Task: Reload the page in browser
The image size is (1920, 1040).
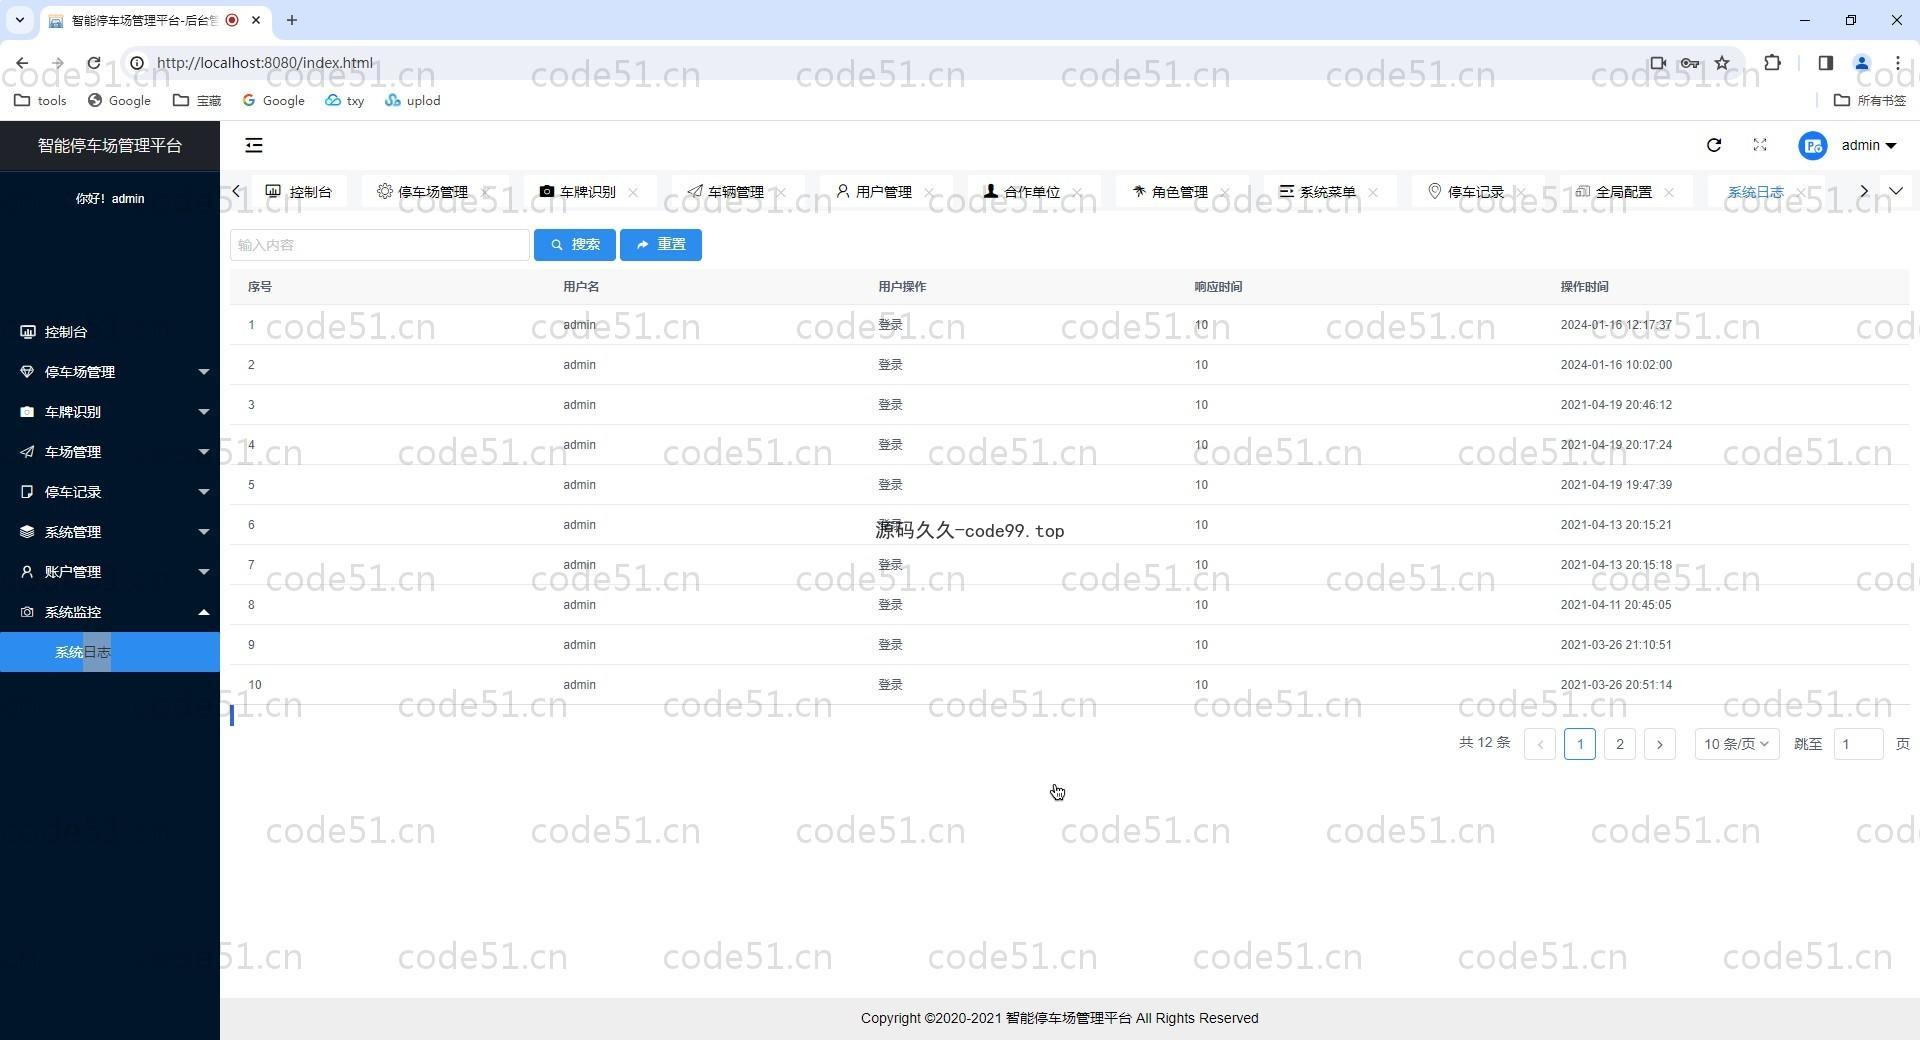Action: coord(94,63)
